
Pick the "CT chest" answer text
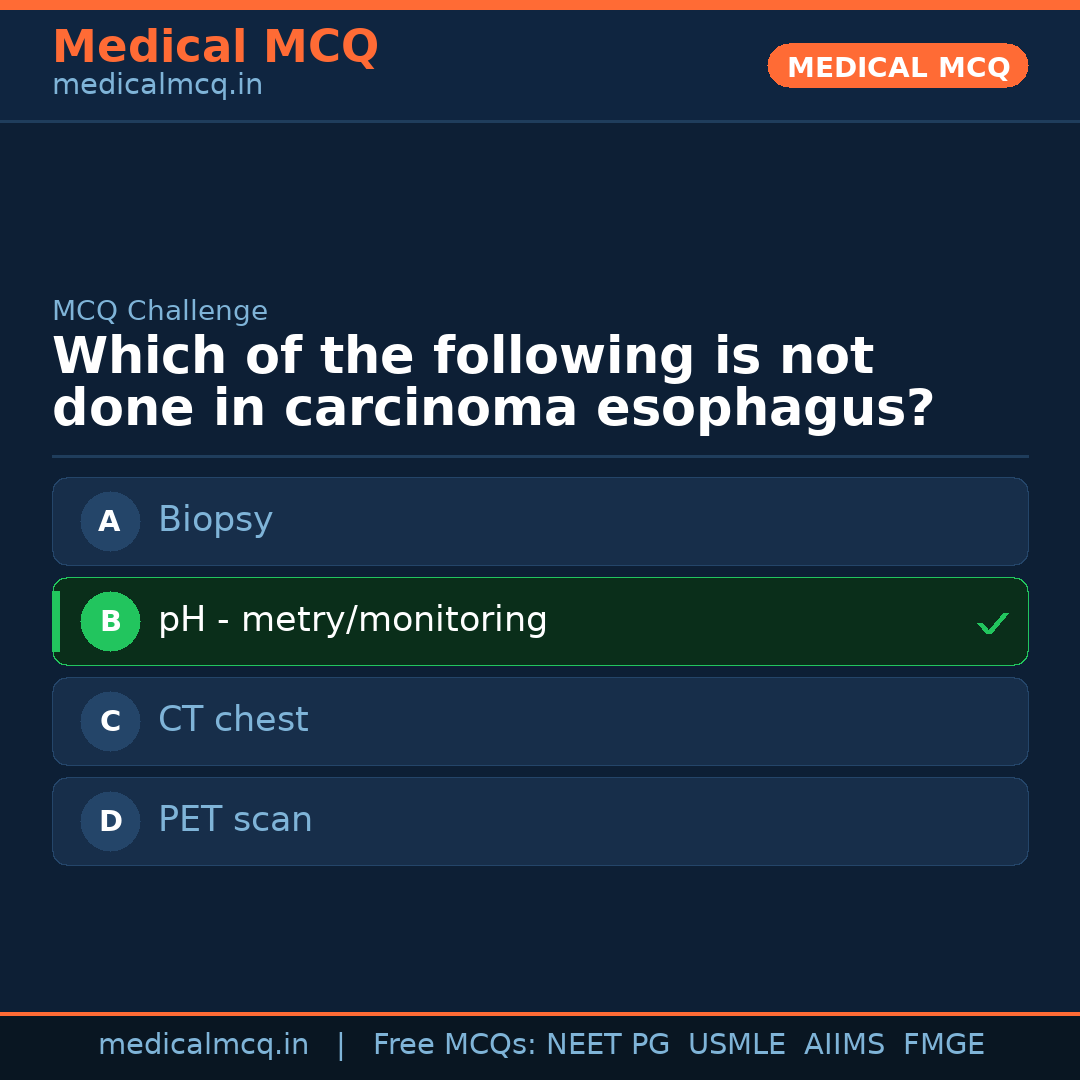tap(233, 720)
